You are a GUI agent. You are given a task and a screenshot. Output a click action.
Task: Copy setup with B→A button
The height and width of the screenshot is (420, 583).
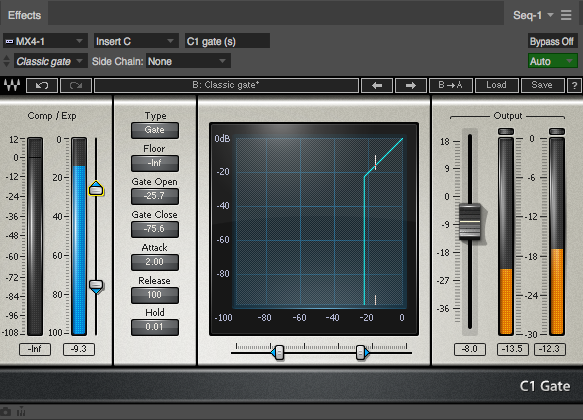pyautogui.click(x=450, y=85)
